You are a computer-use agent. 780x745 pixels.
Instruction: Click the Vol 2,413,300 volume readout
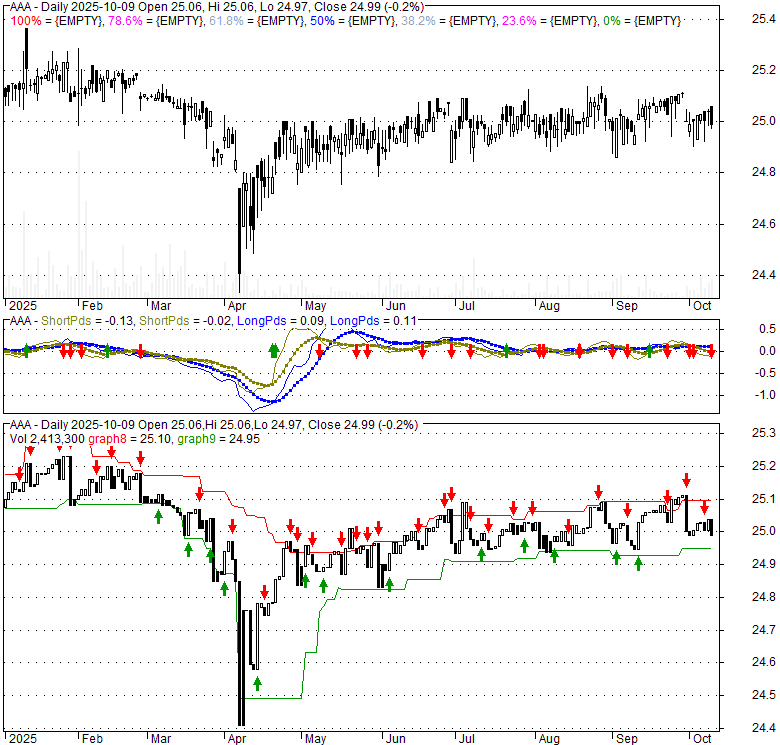(47, 439)
